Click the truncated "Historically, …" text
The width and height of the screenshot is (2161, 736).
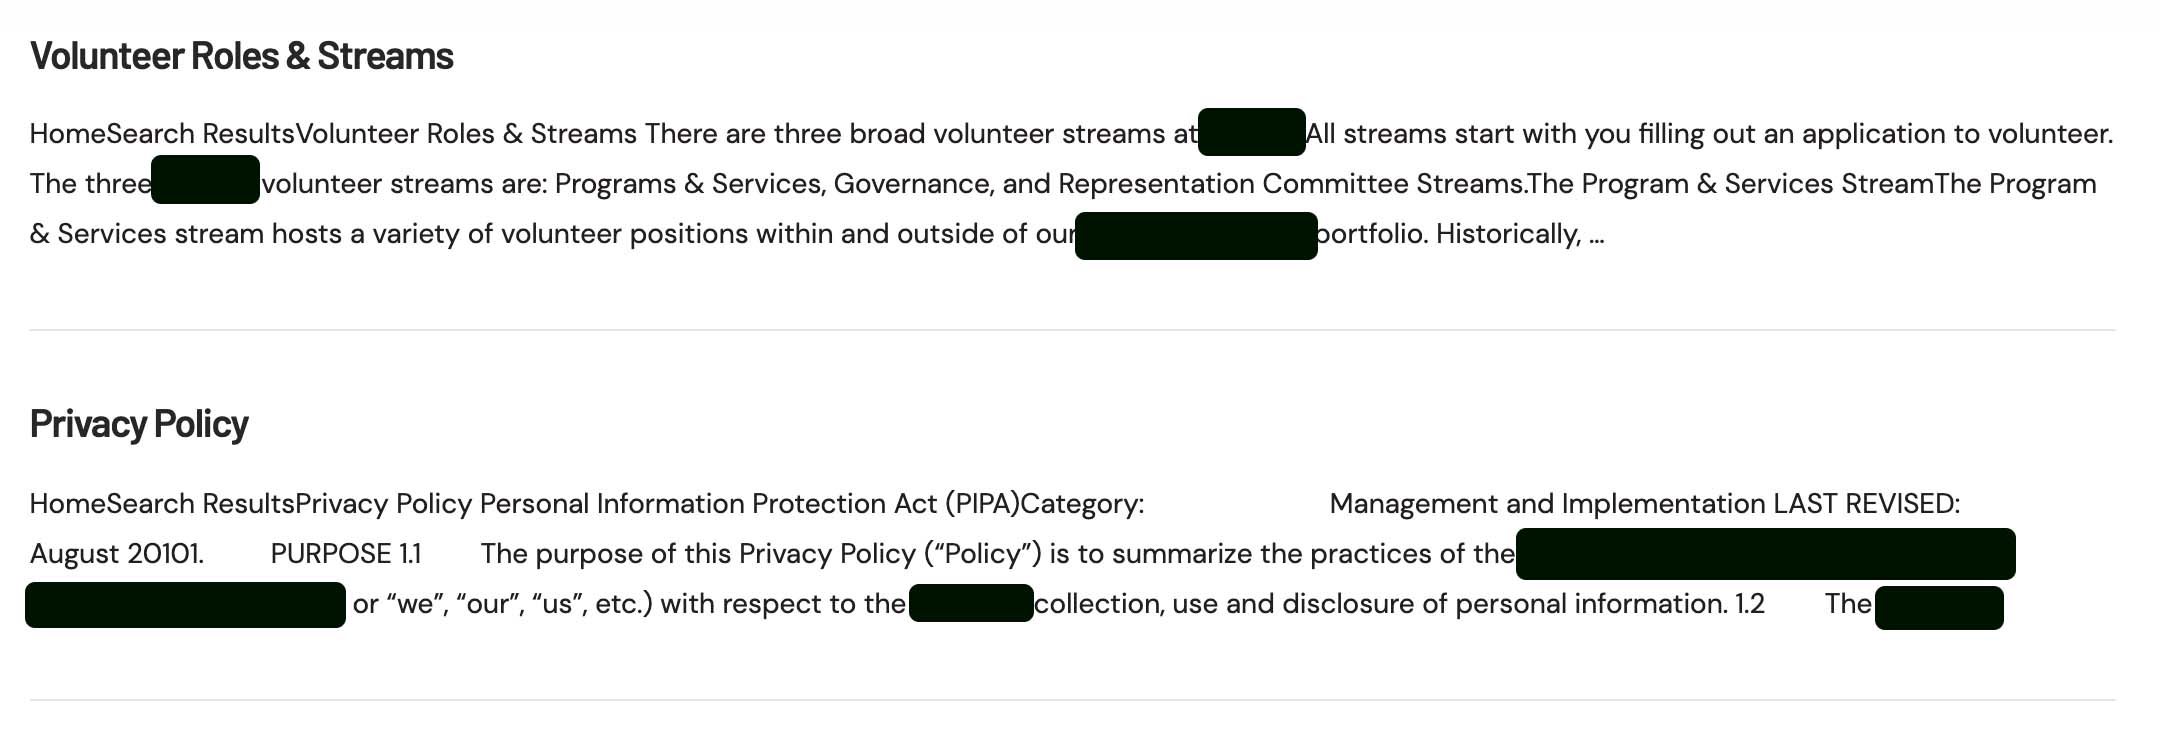[1519, 234]
